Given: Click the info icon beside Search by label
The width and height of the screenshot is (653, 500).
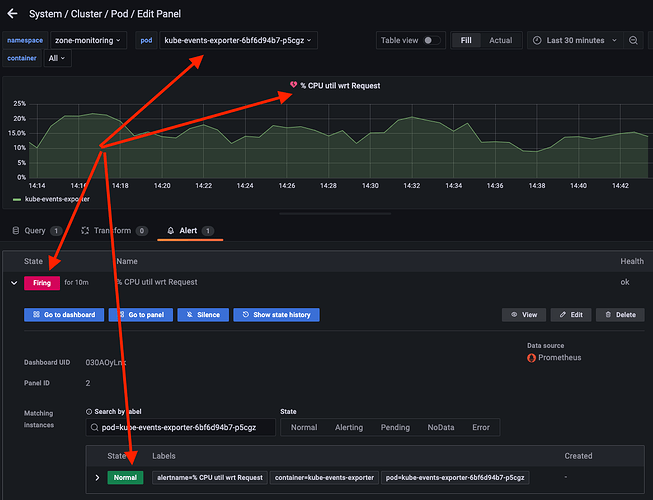Looking at the screenshot, I should click(x=89, y=412).
